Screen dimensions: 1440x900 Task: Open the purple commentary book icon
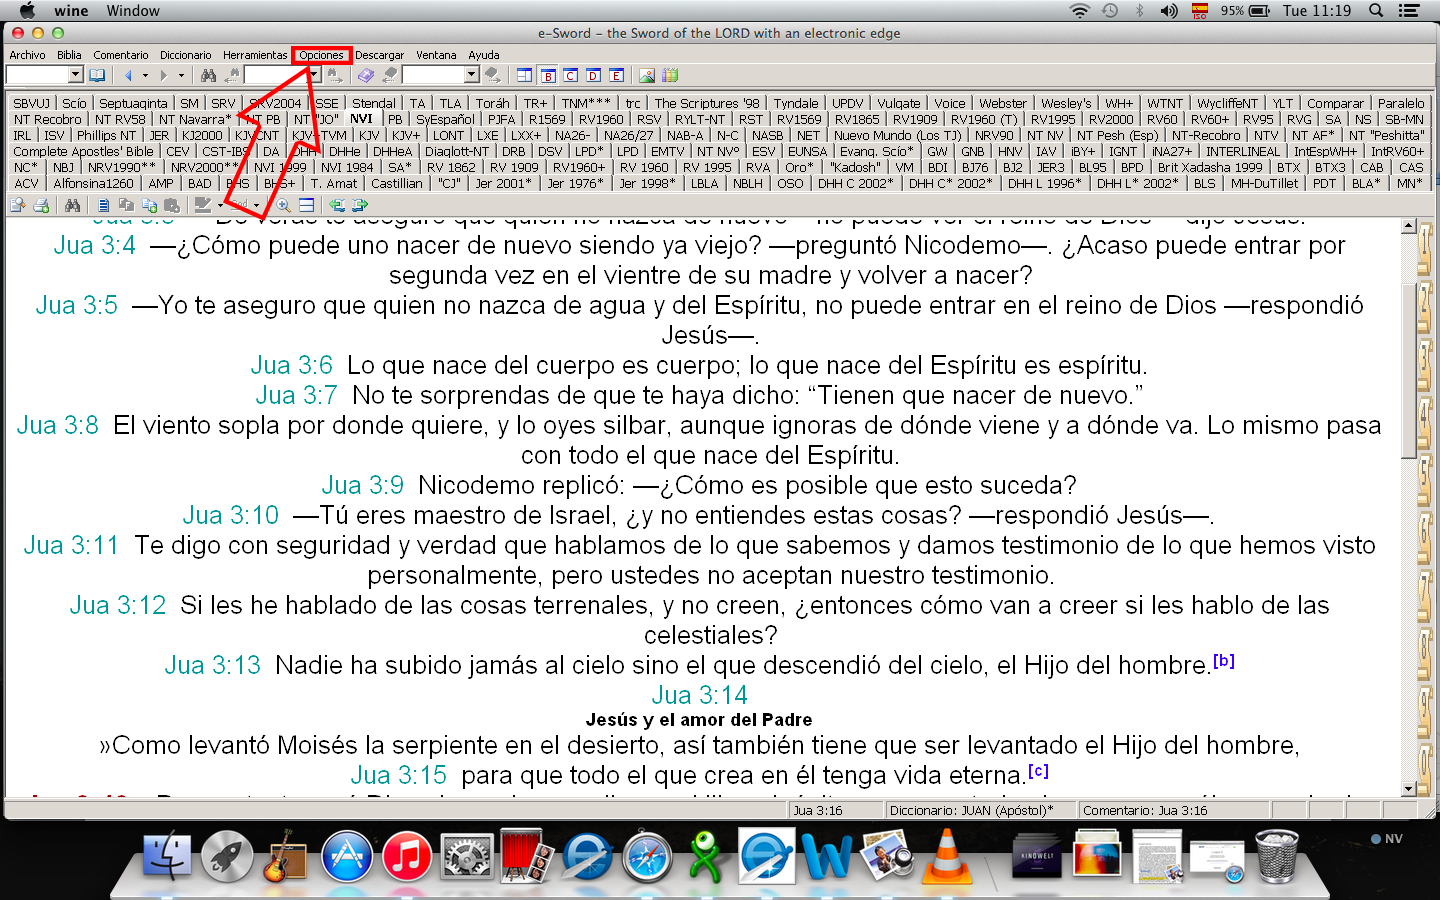click(366, 75)
